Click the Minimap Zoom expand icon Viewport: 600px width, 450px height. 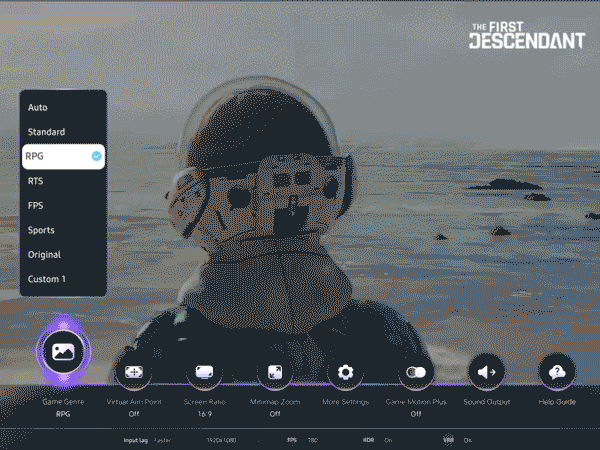coord(275,372)
